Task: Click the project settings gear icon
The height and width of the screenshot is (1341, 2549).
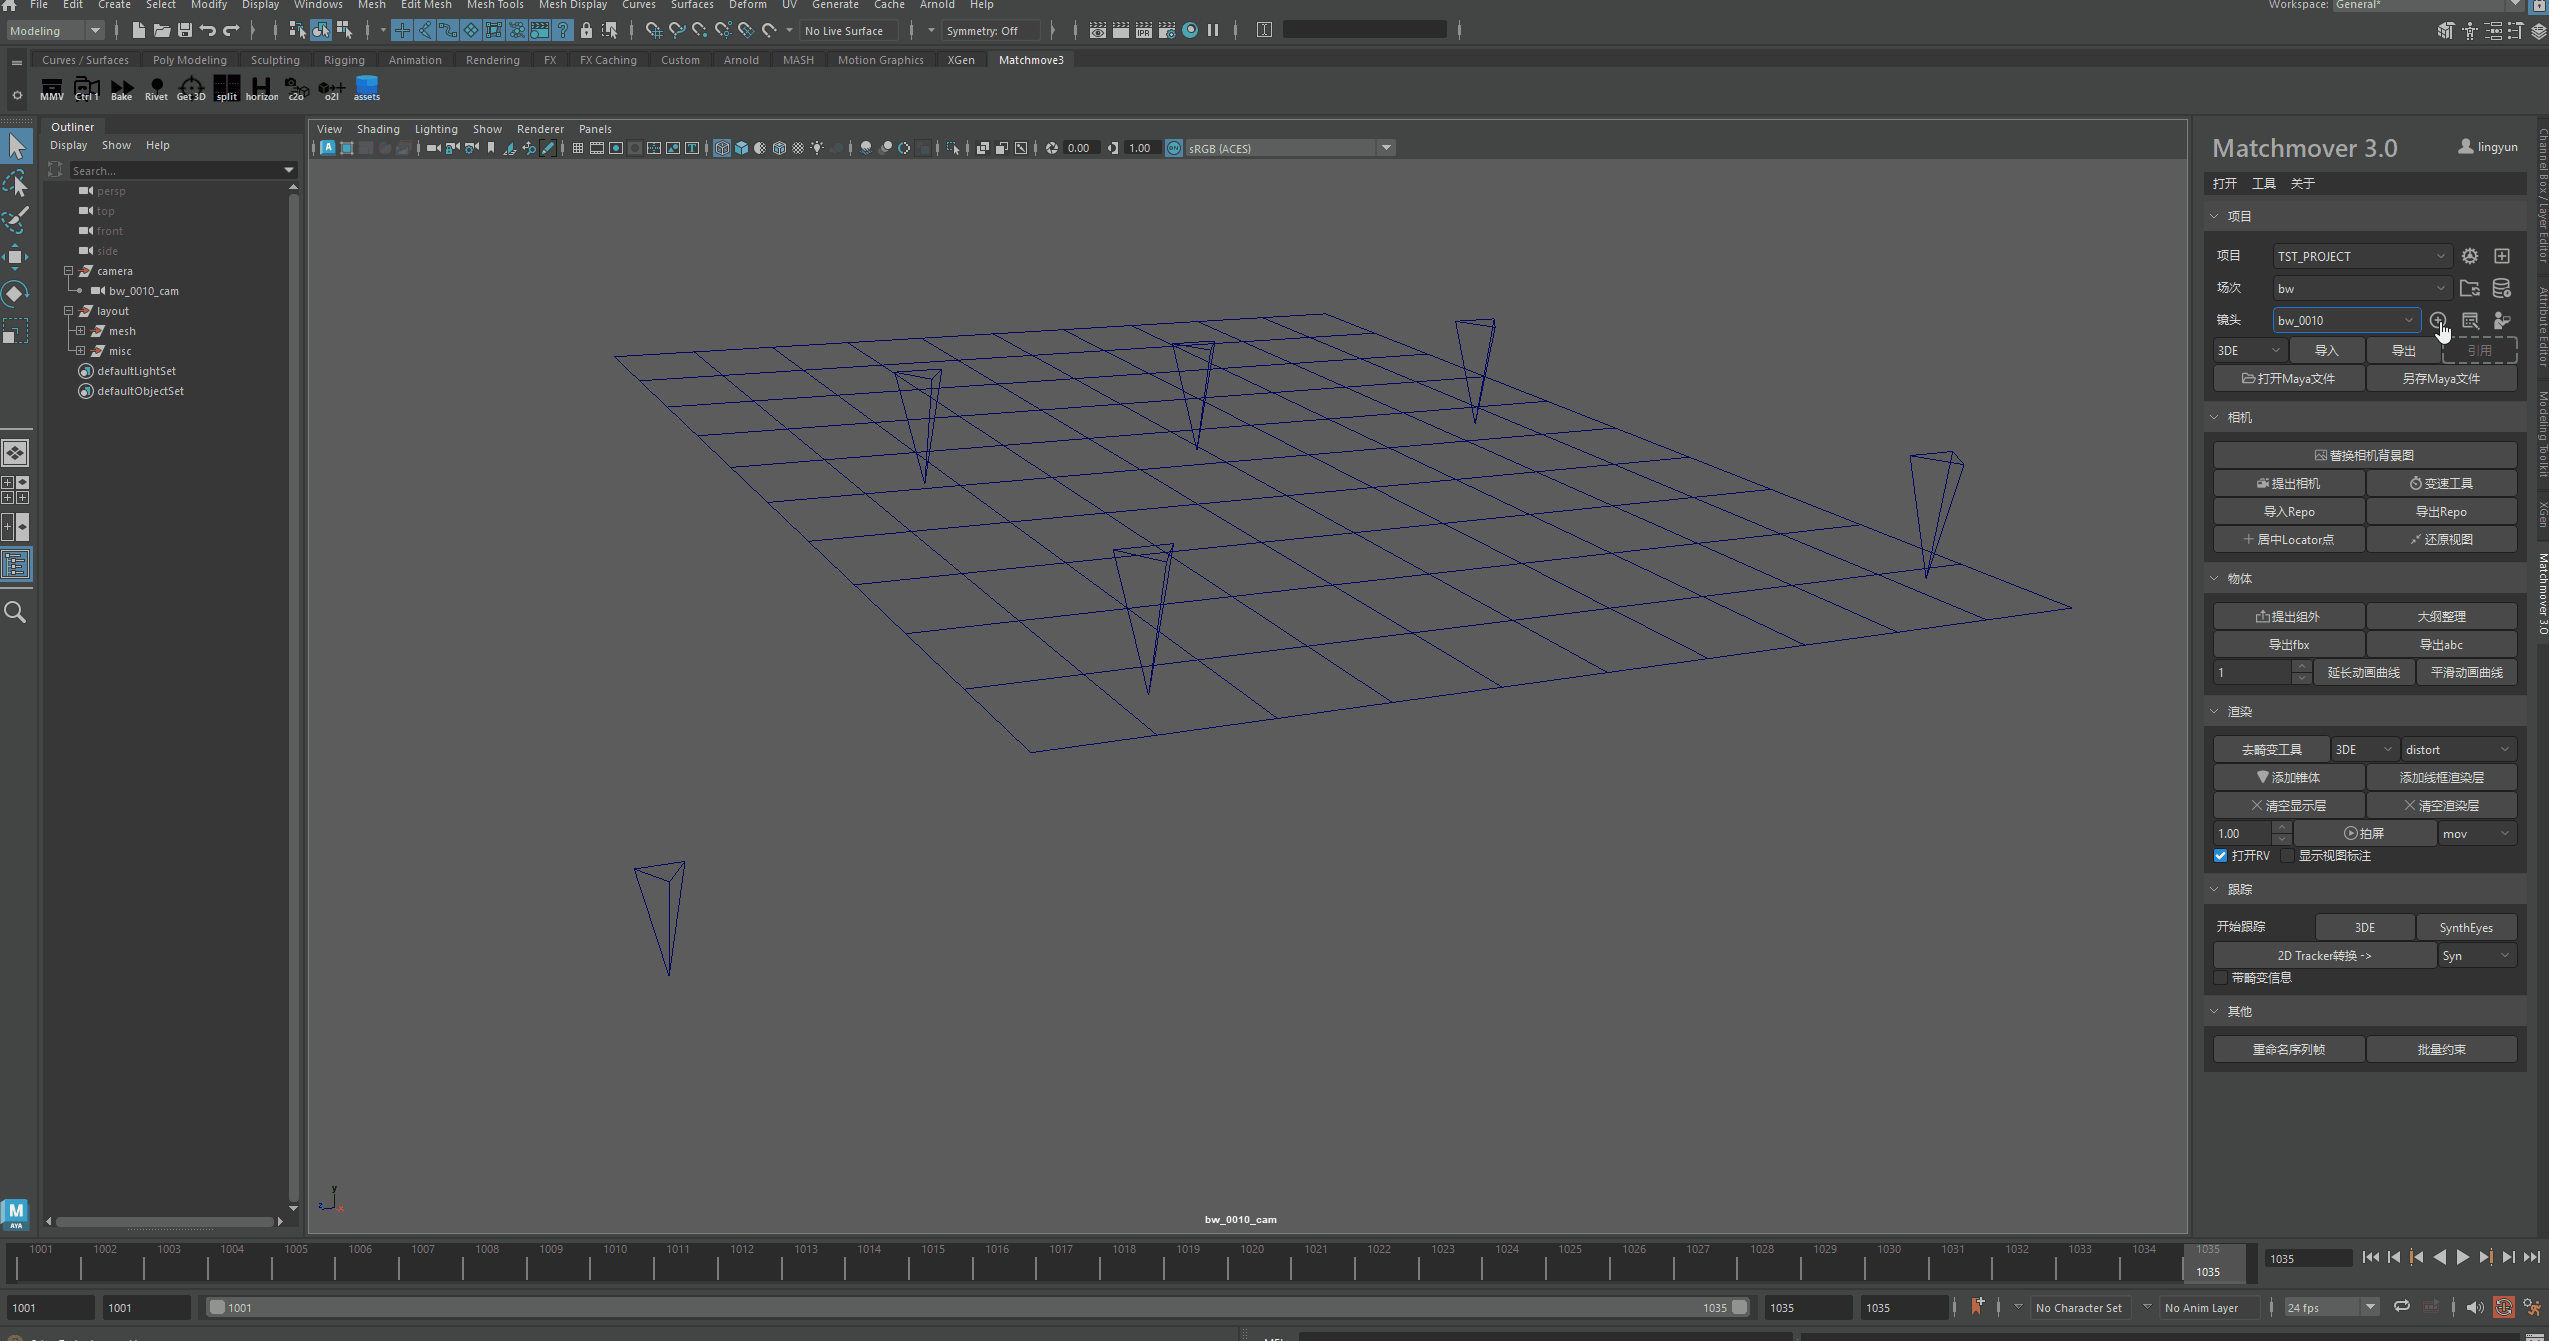Action: tap(2469, 256)
